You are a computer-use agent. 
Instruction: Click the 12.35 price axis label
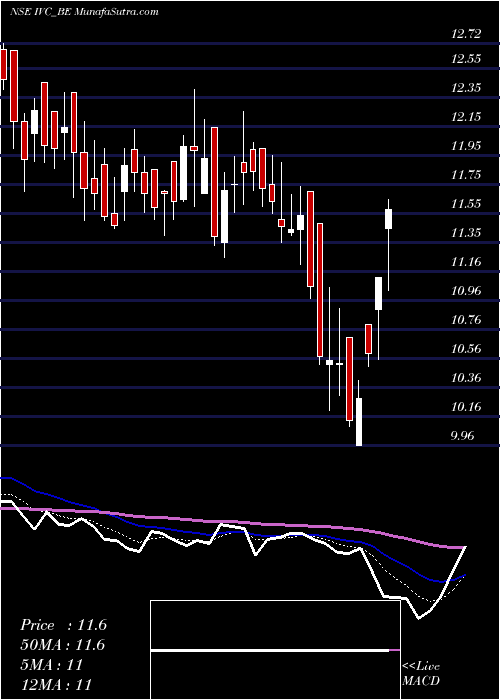(467, 88)
